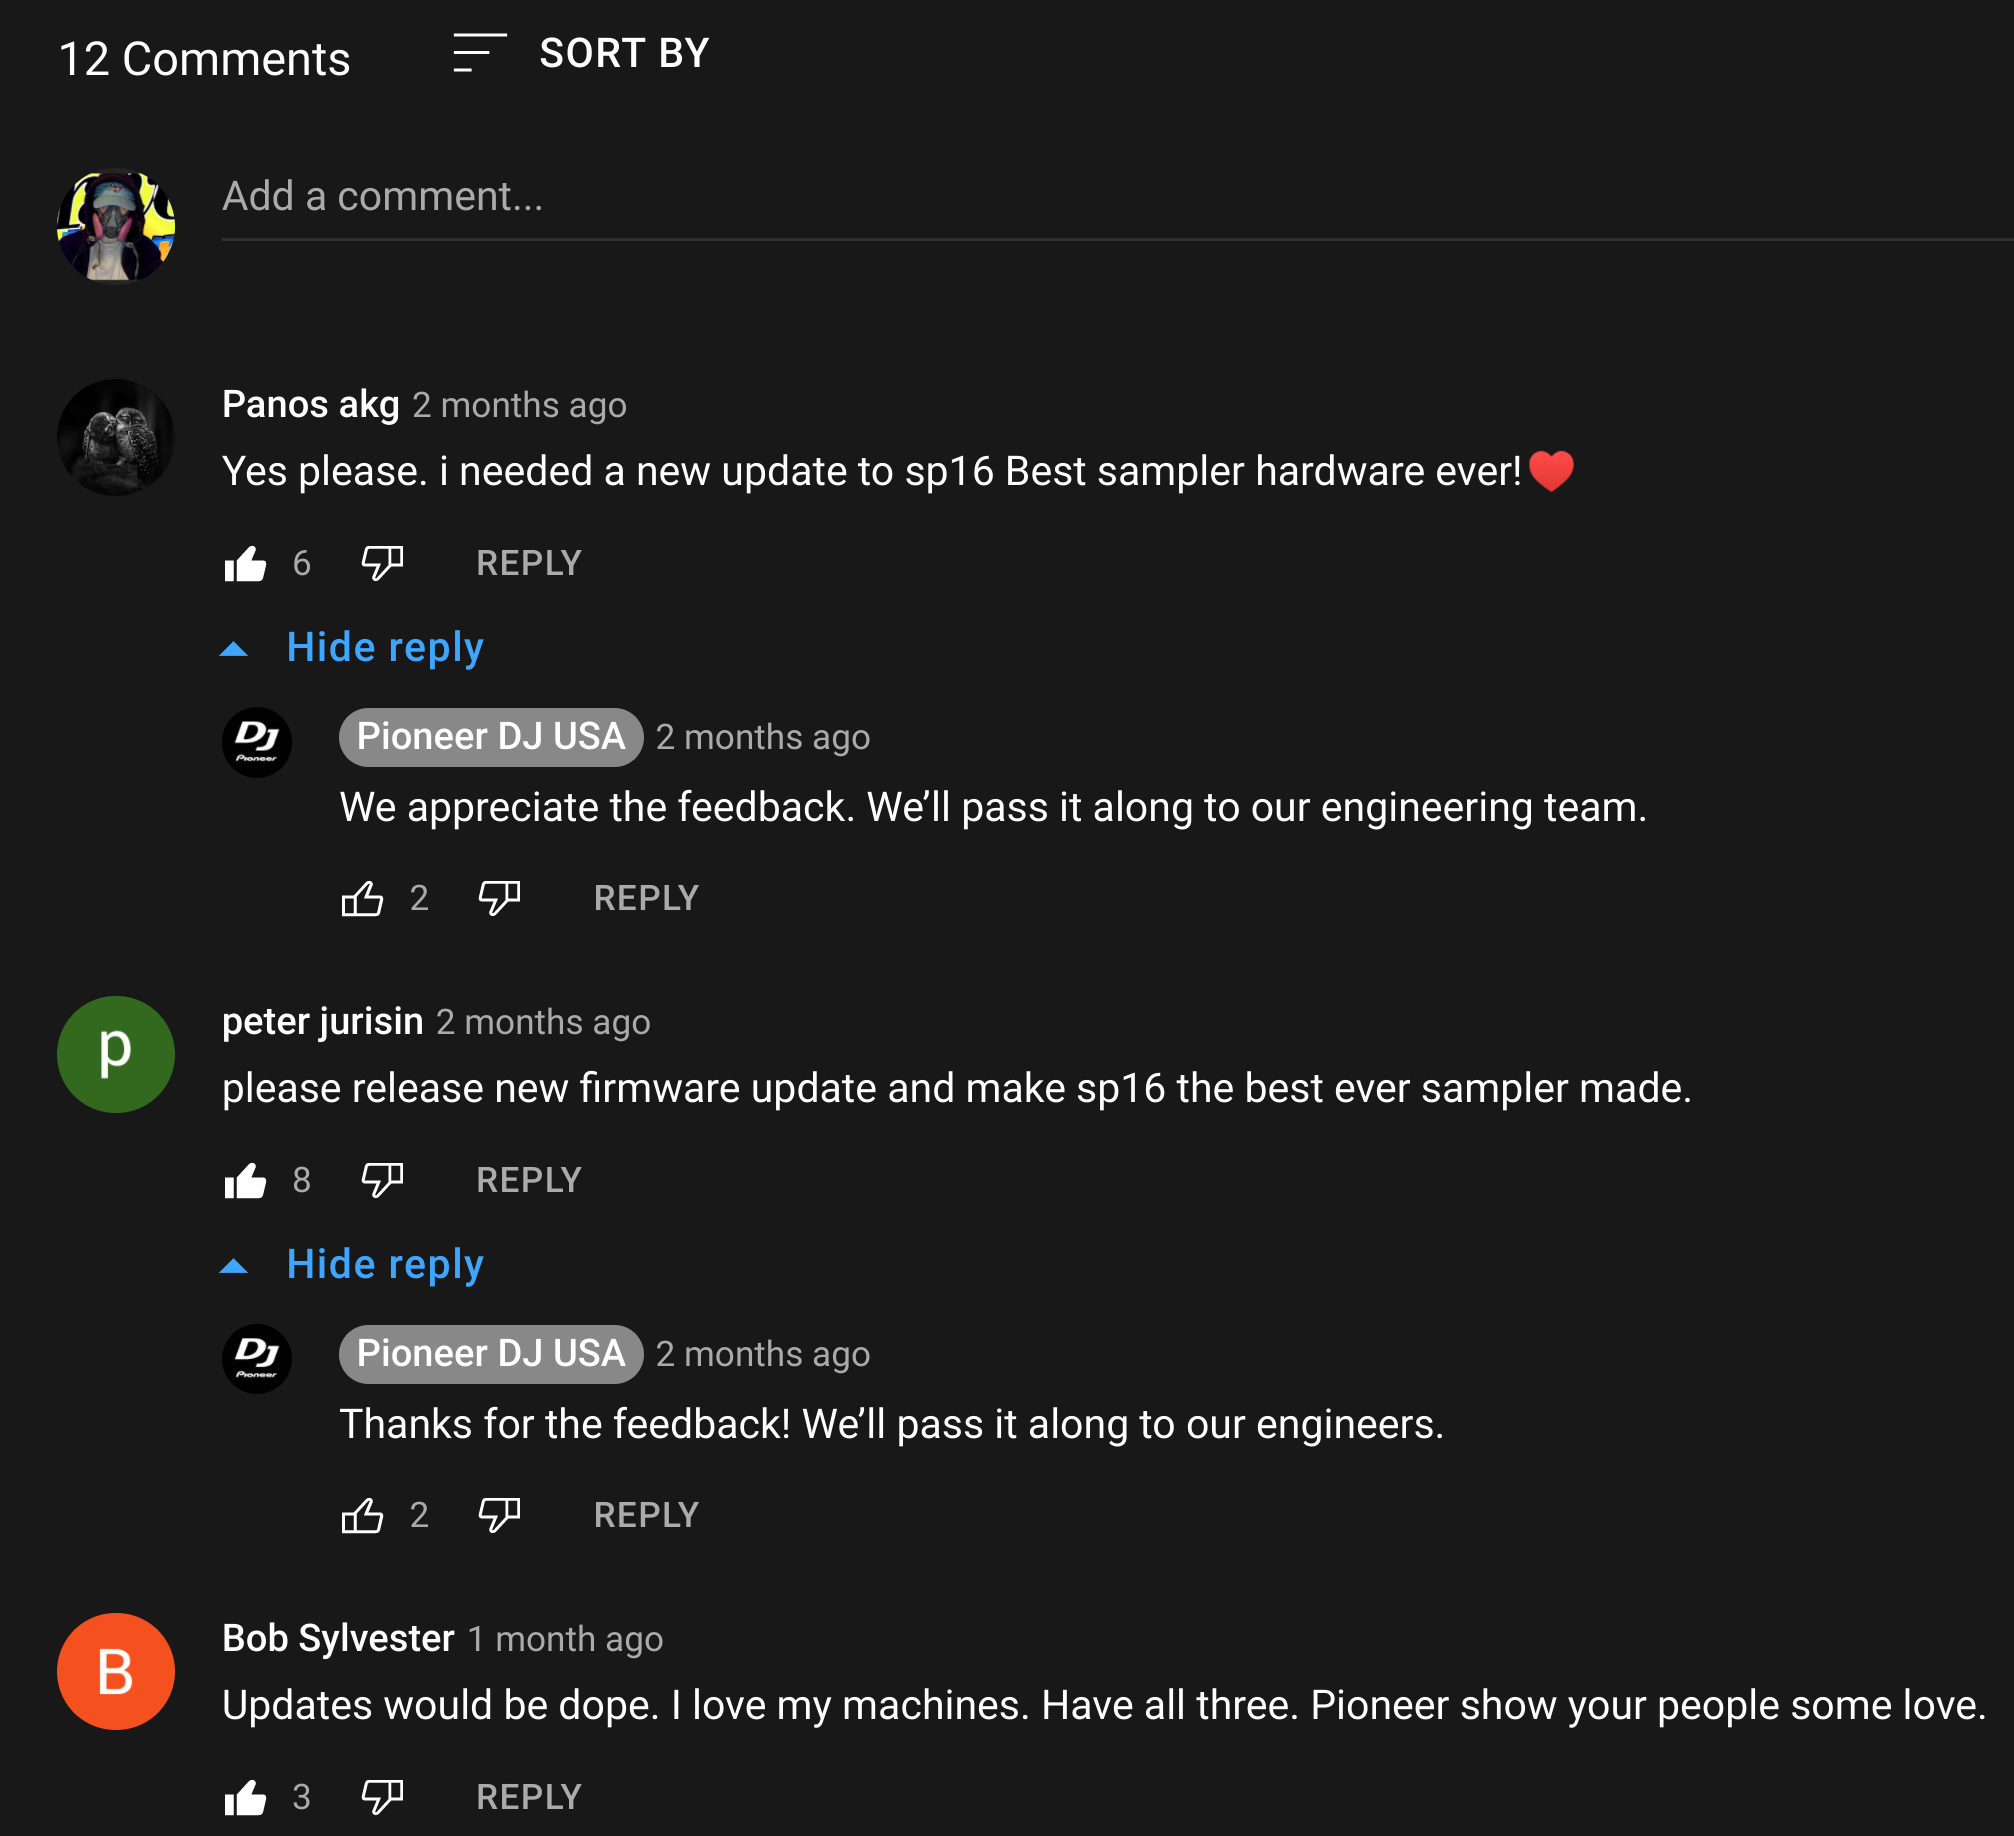
Task: Like Bob Sylvester's comment
Action: pos(245,1798)
